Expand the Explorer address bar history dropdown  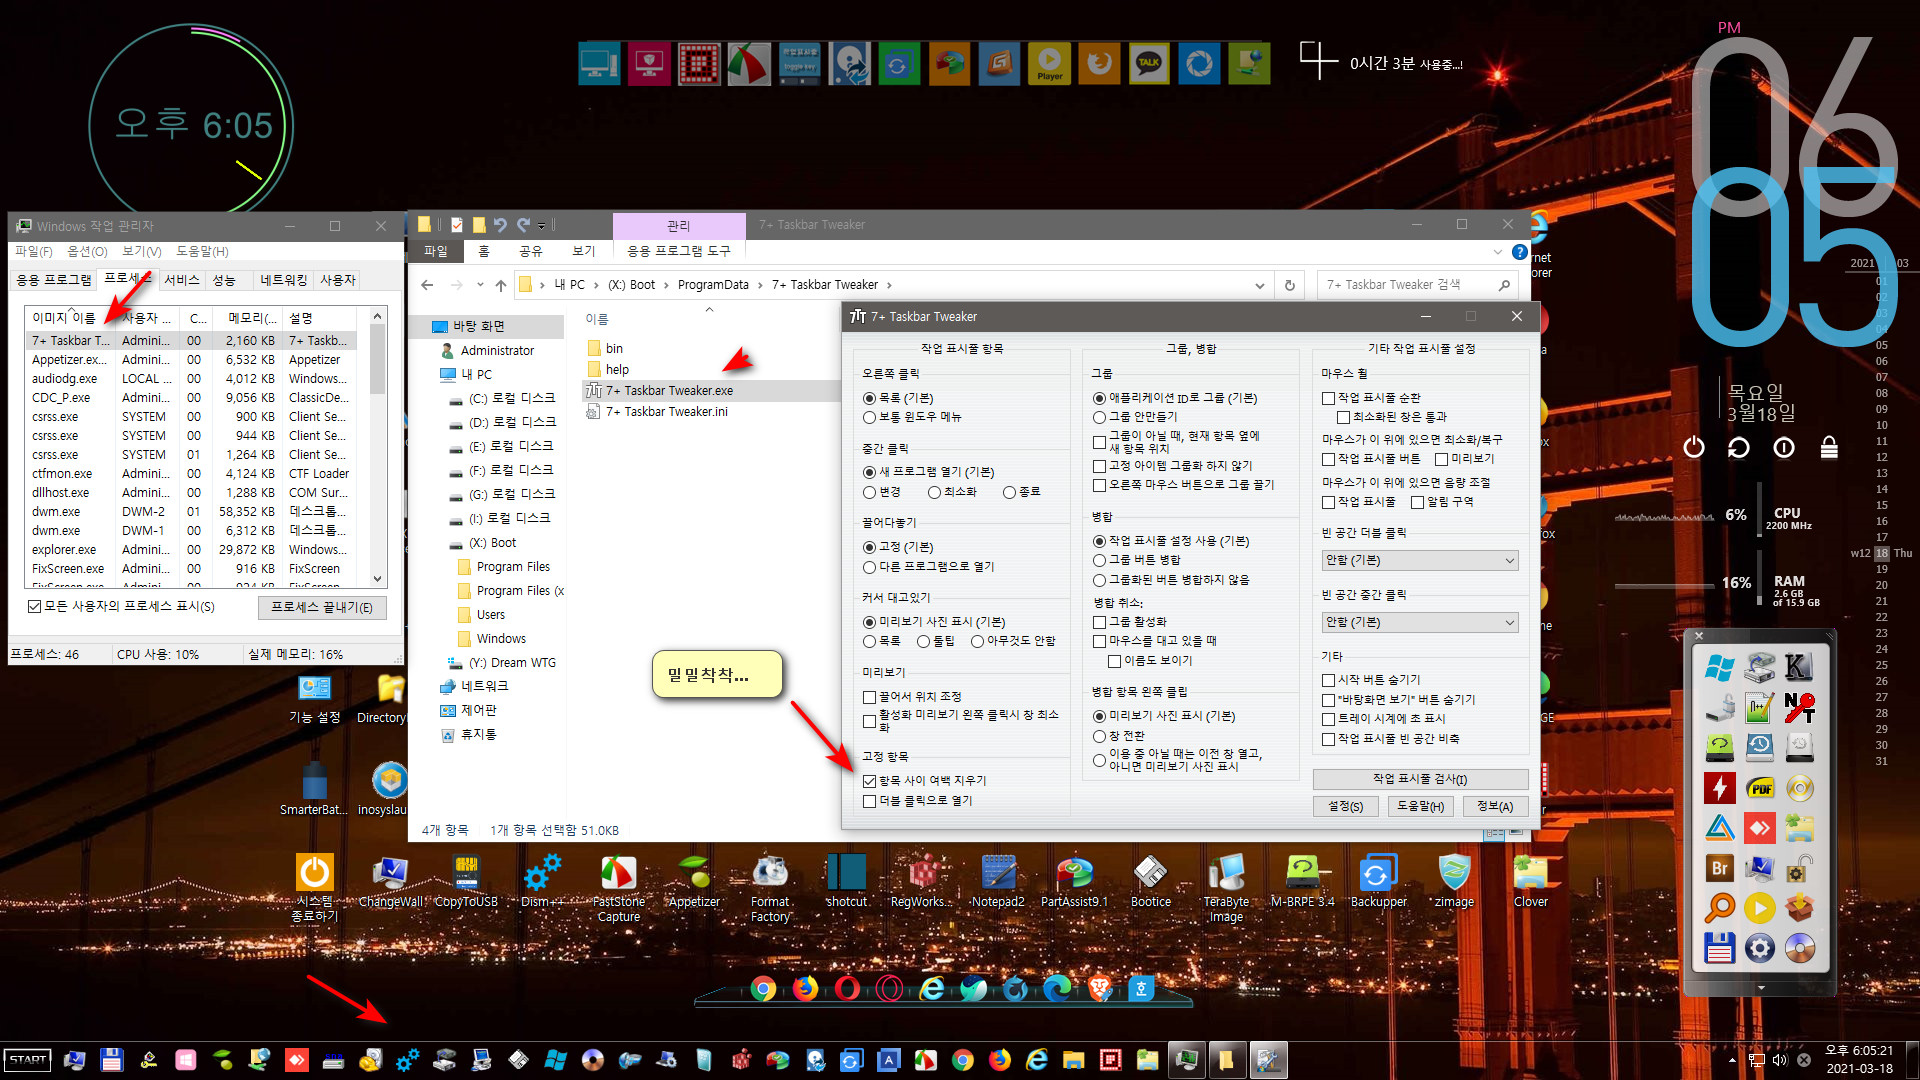pos(1259,285)
